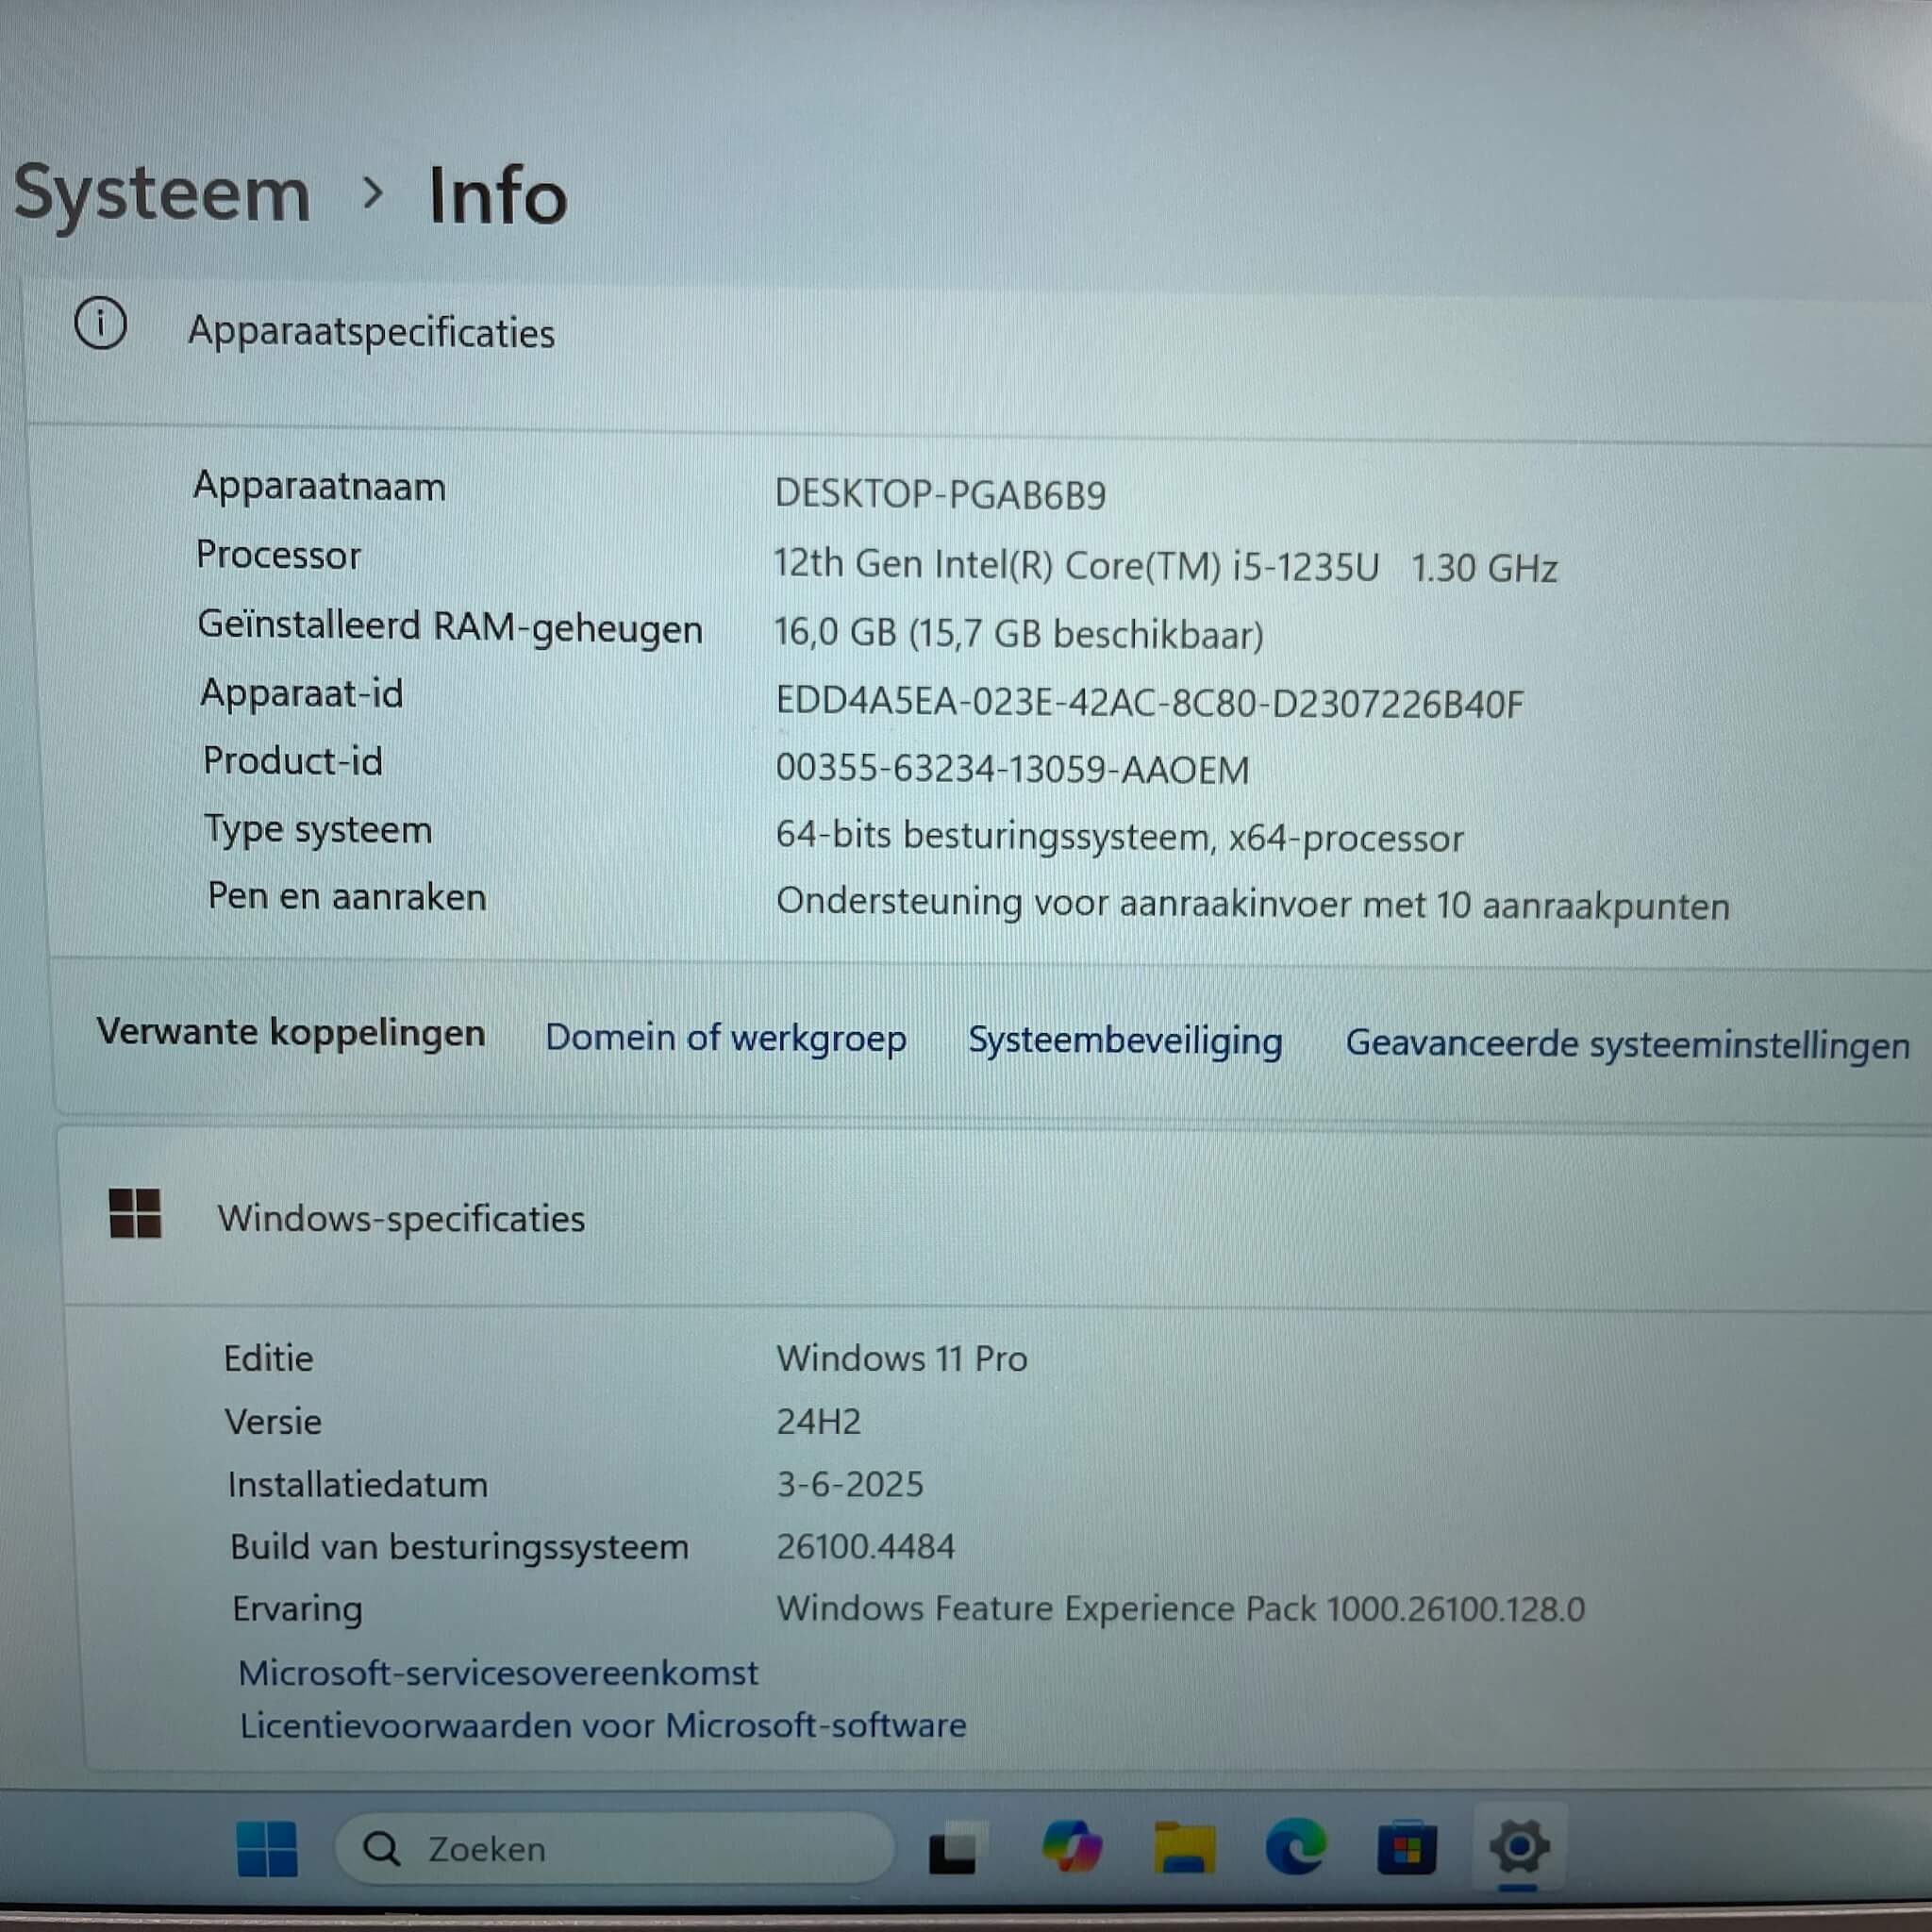
Task: Open Domein of werkgroep link
Action: tap(726, 1039)
